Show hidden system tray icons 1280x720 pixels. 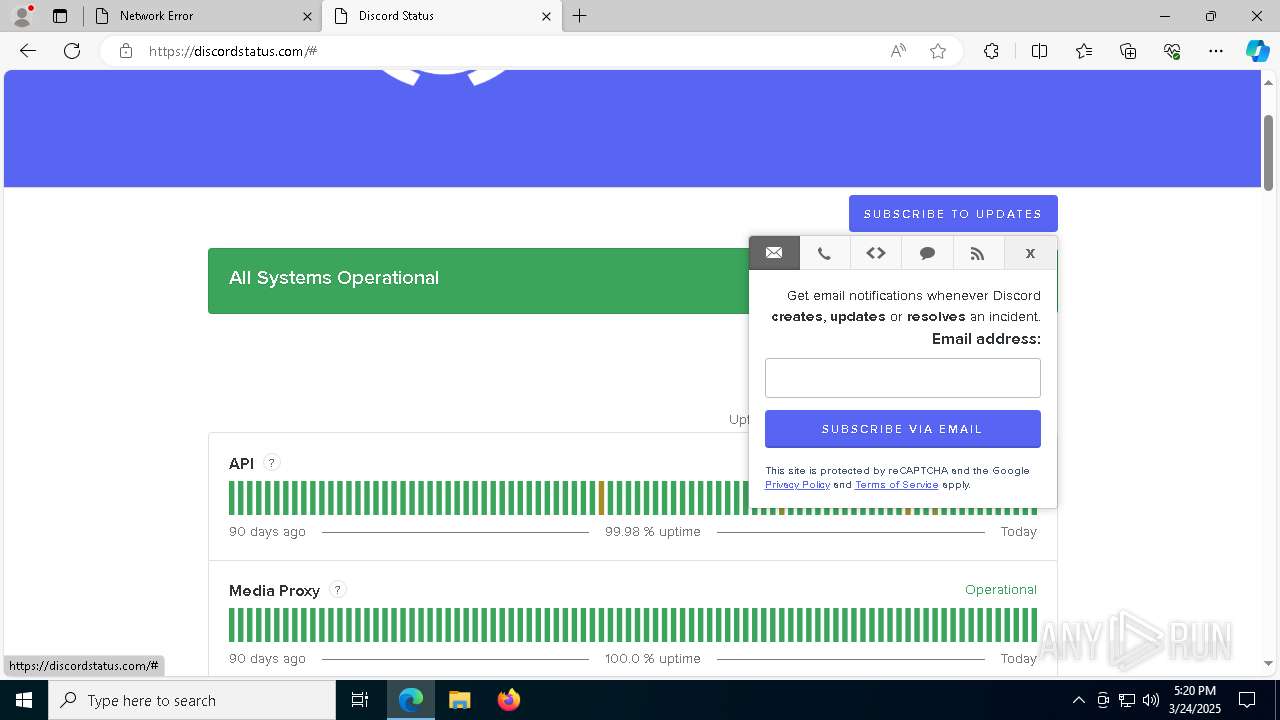[x=1078, y=700]
